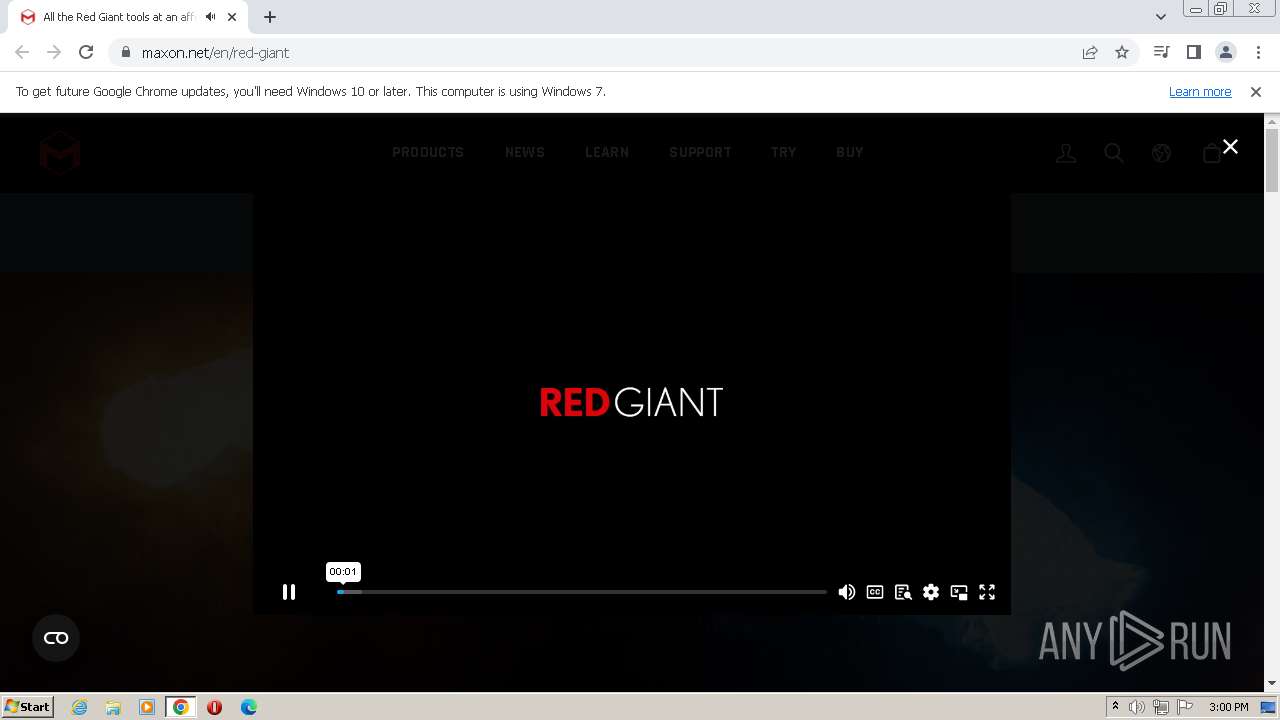Open TRY menu item
Screen dimensions: 1280x720
(784, 152)
